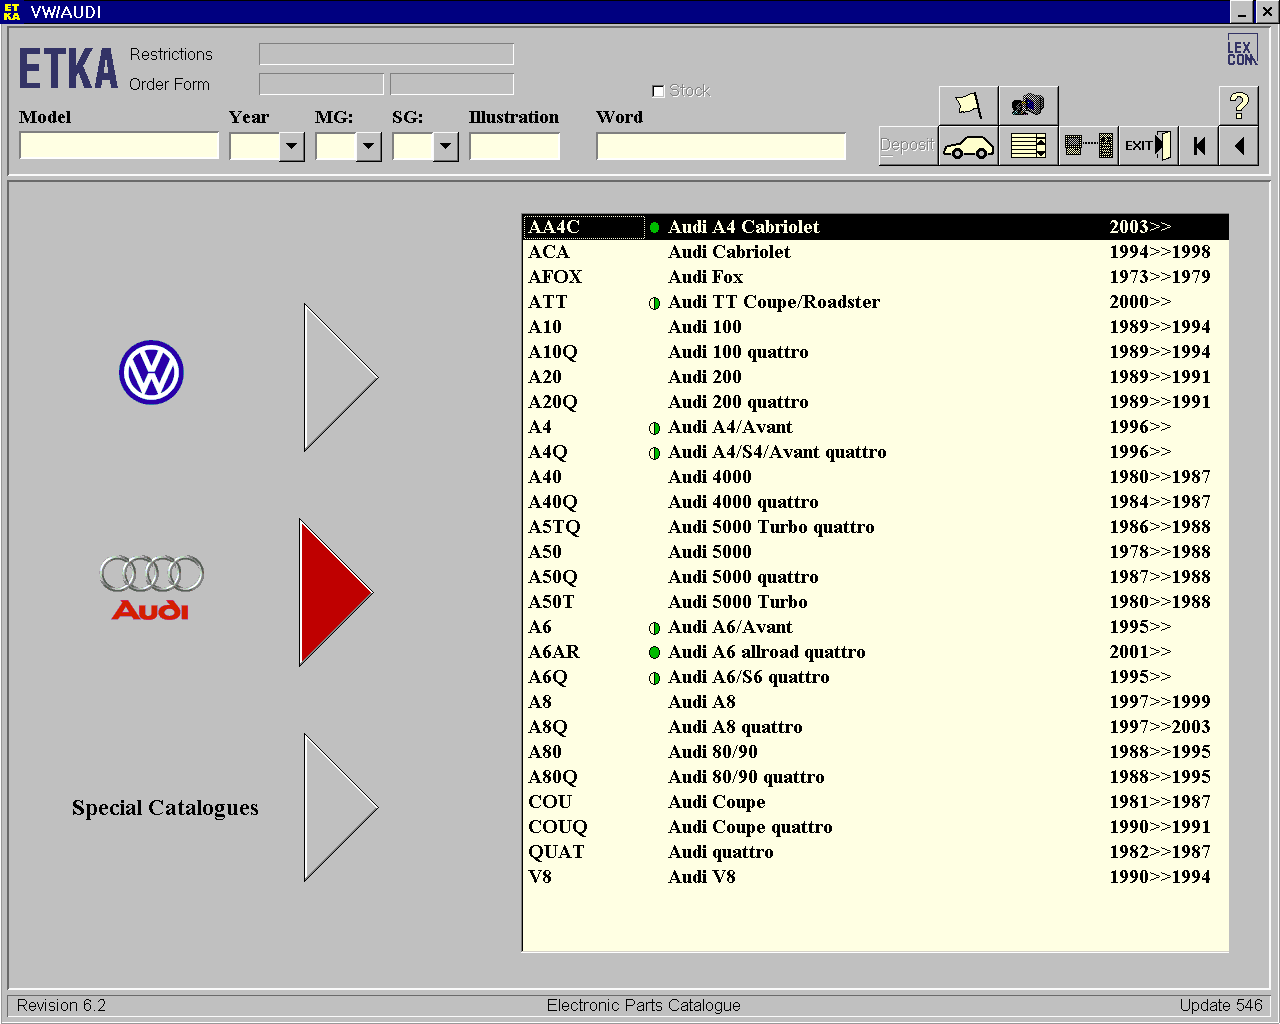Select the Audi 4000 quattro row

pyautogui.click(x=875, y=502)
